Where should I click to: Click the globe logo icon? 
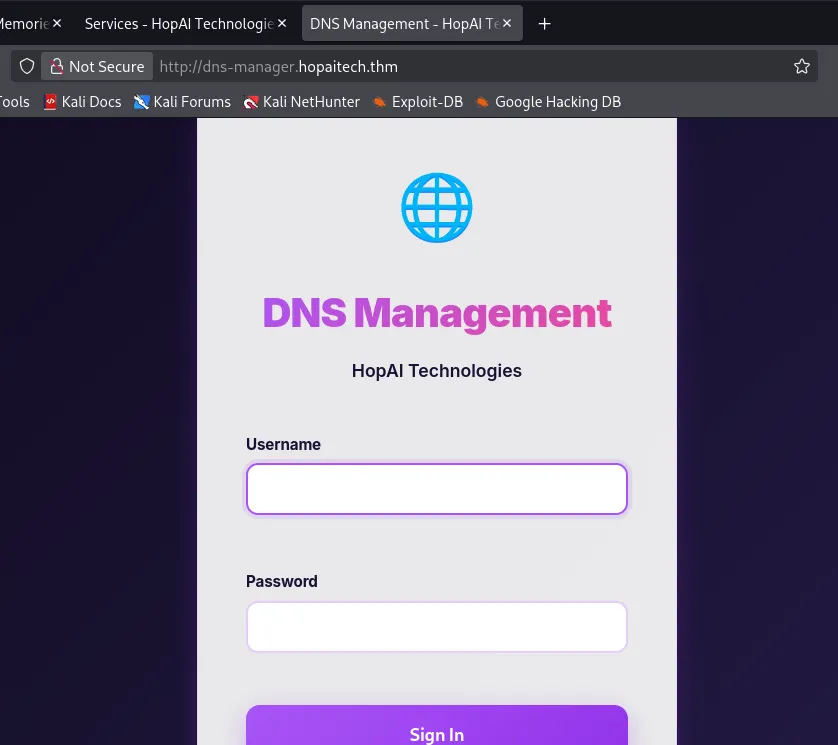(x=436, y=208)
